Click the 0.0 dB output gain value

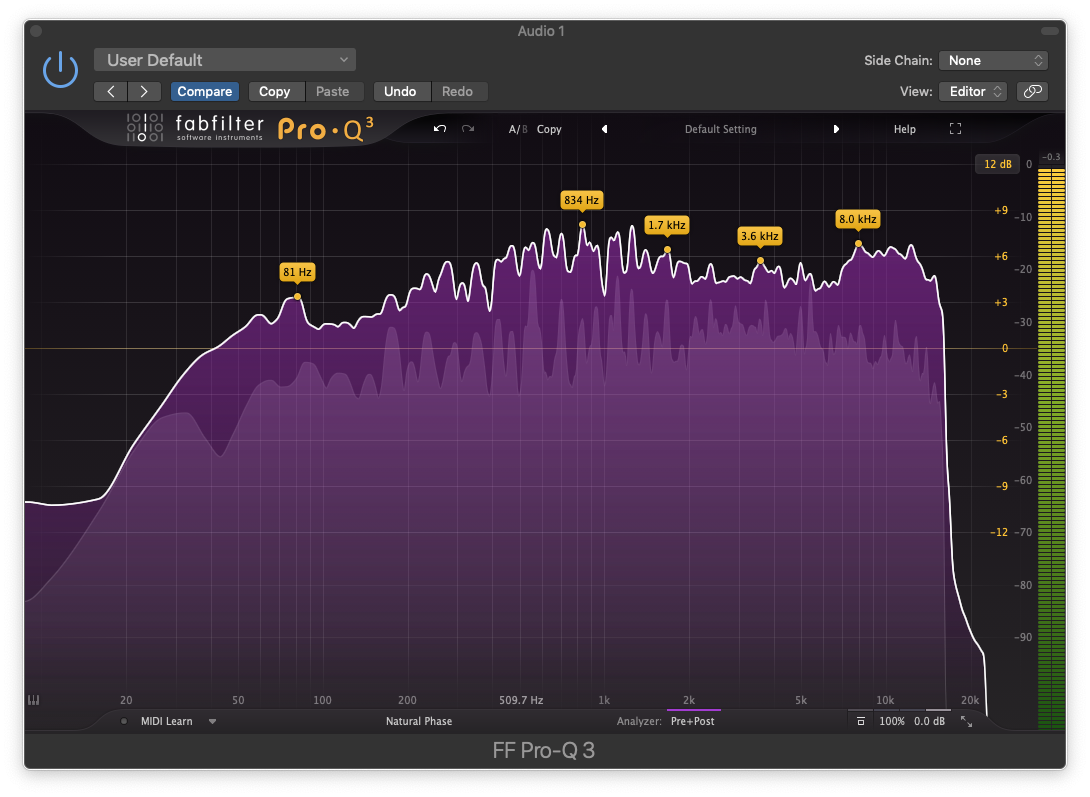click(929, 721)
